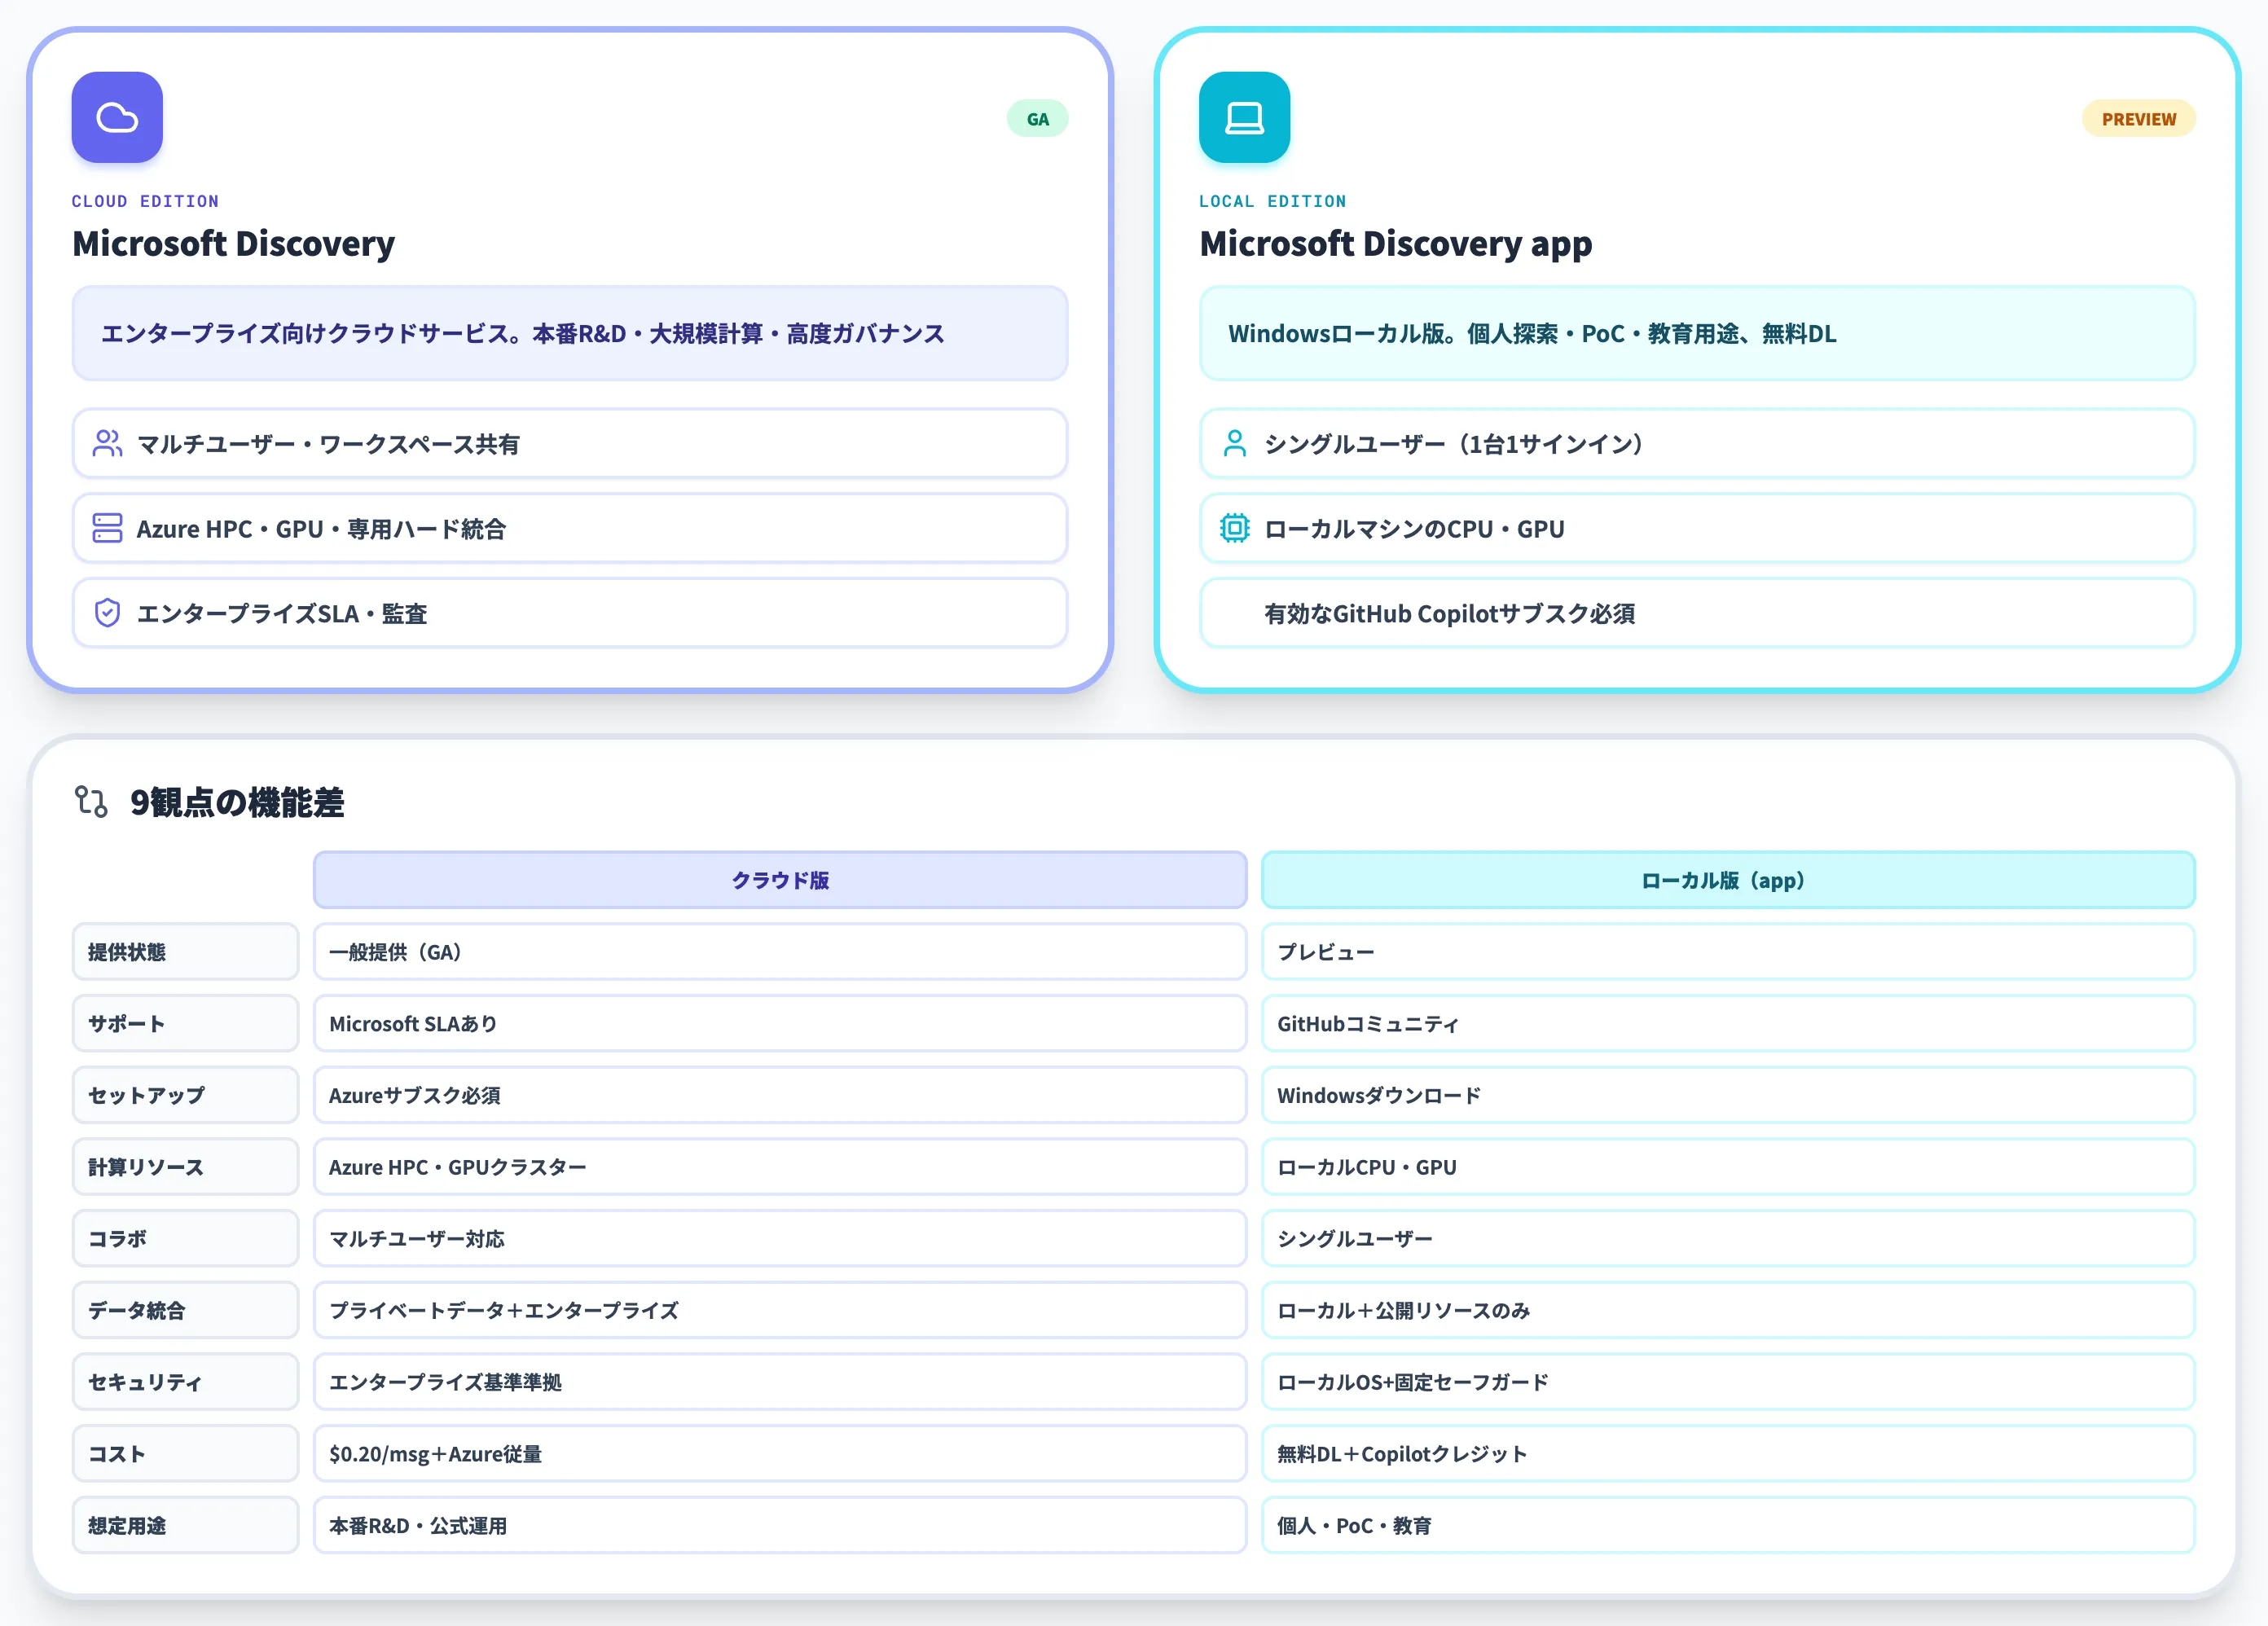Click the エンタープライズSLA・監査 feature row
2268x1626 pixels.
[x=570, y=613]
